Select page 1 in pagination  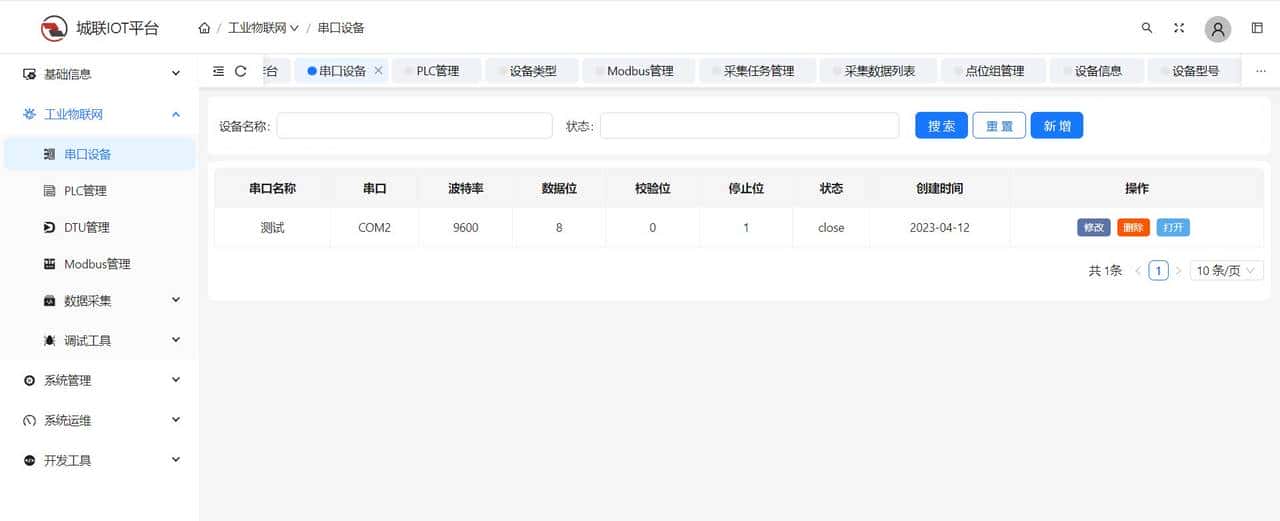click(1158, 271)
